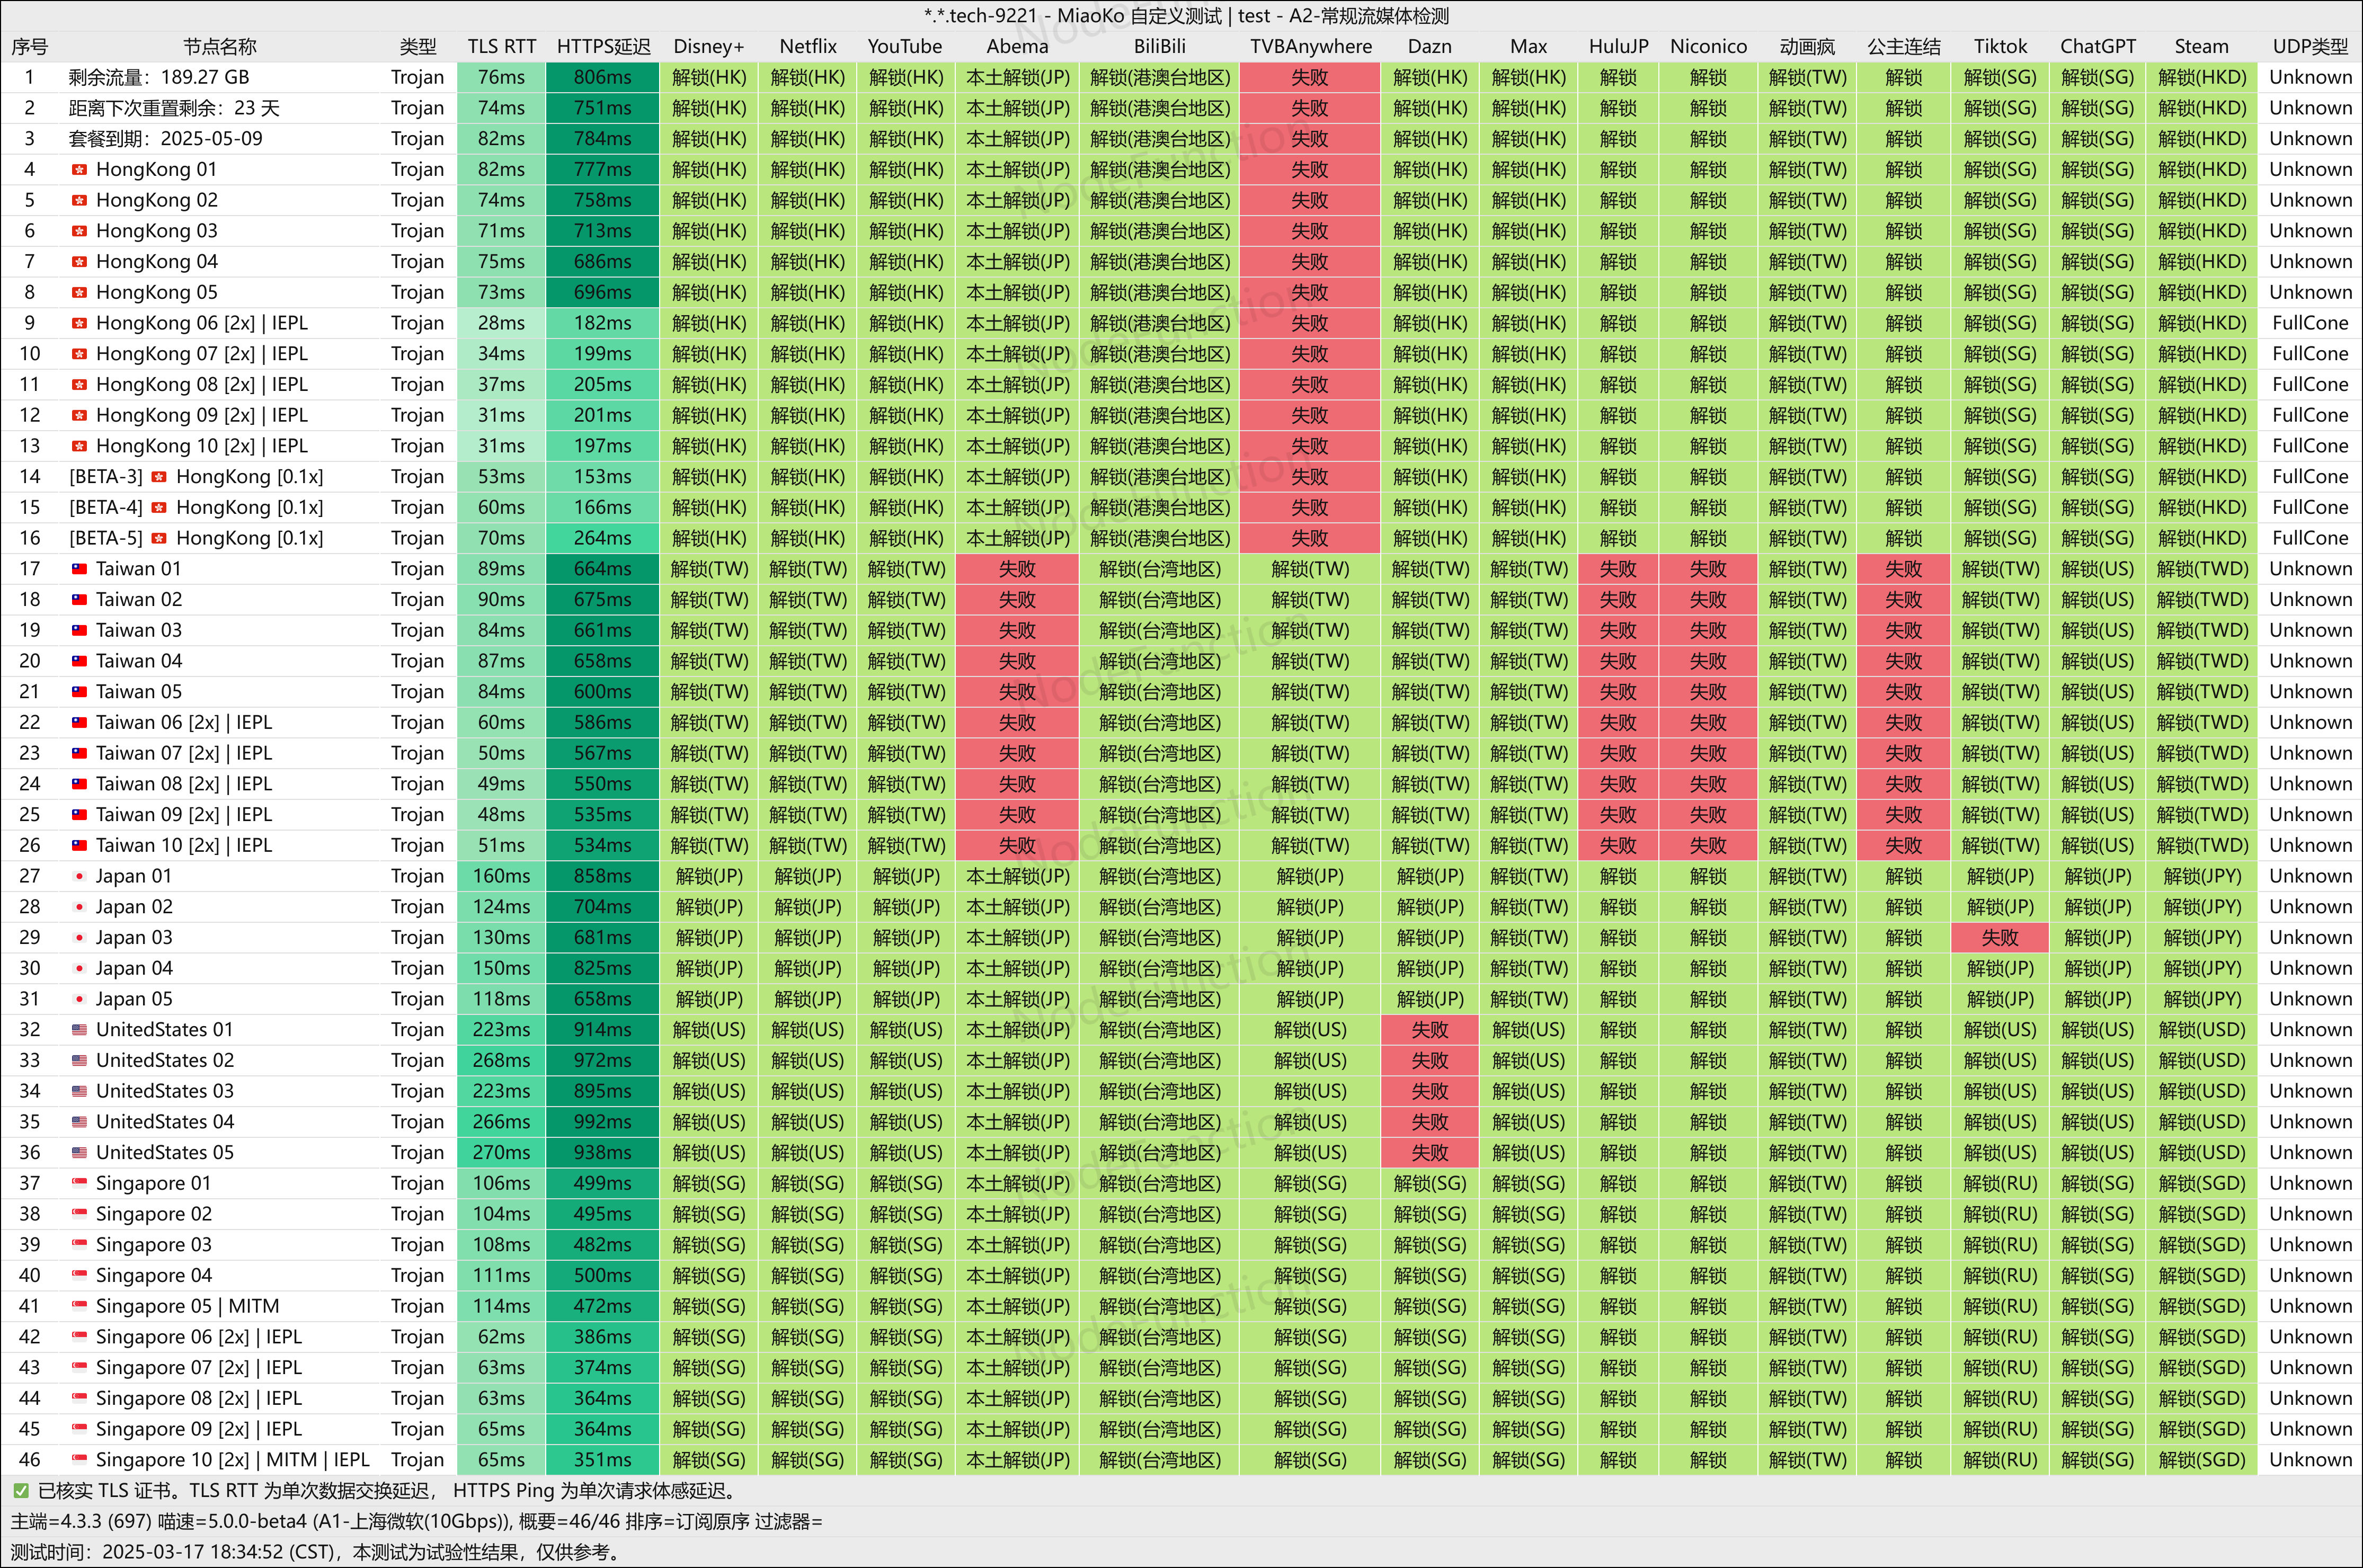Click the red Tiktok 失败 cell for Japan 03
This screenshot has width=2363, height=1568.
2000,938
